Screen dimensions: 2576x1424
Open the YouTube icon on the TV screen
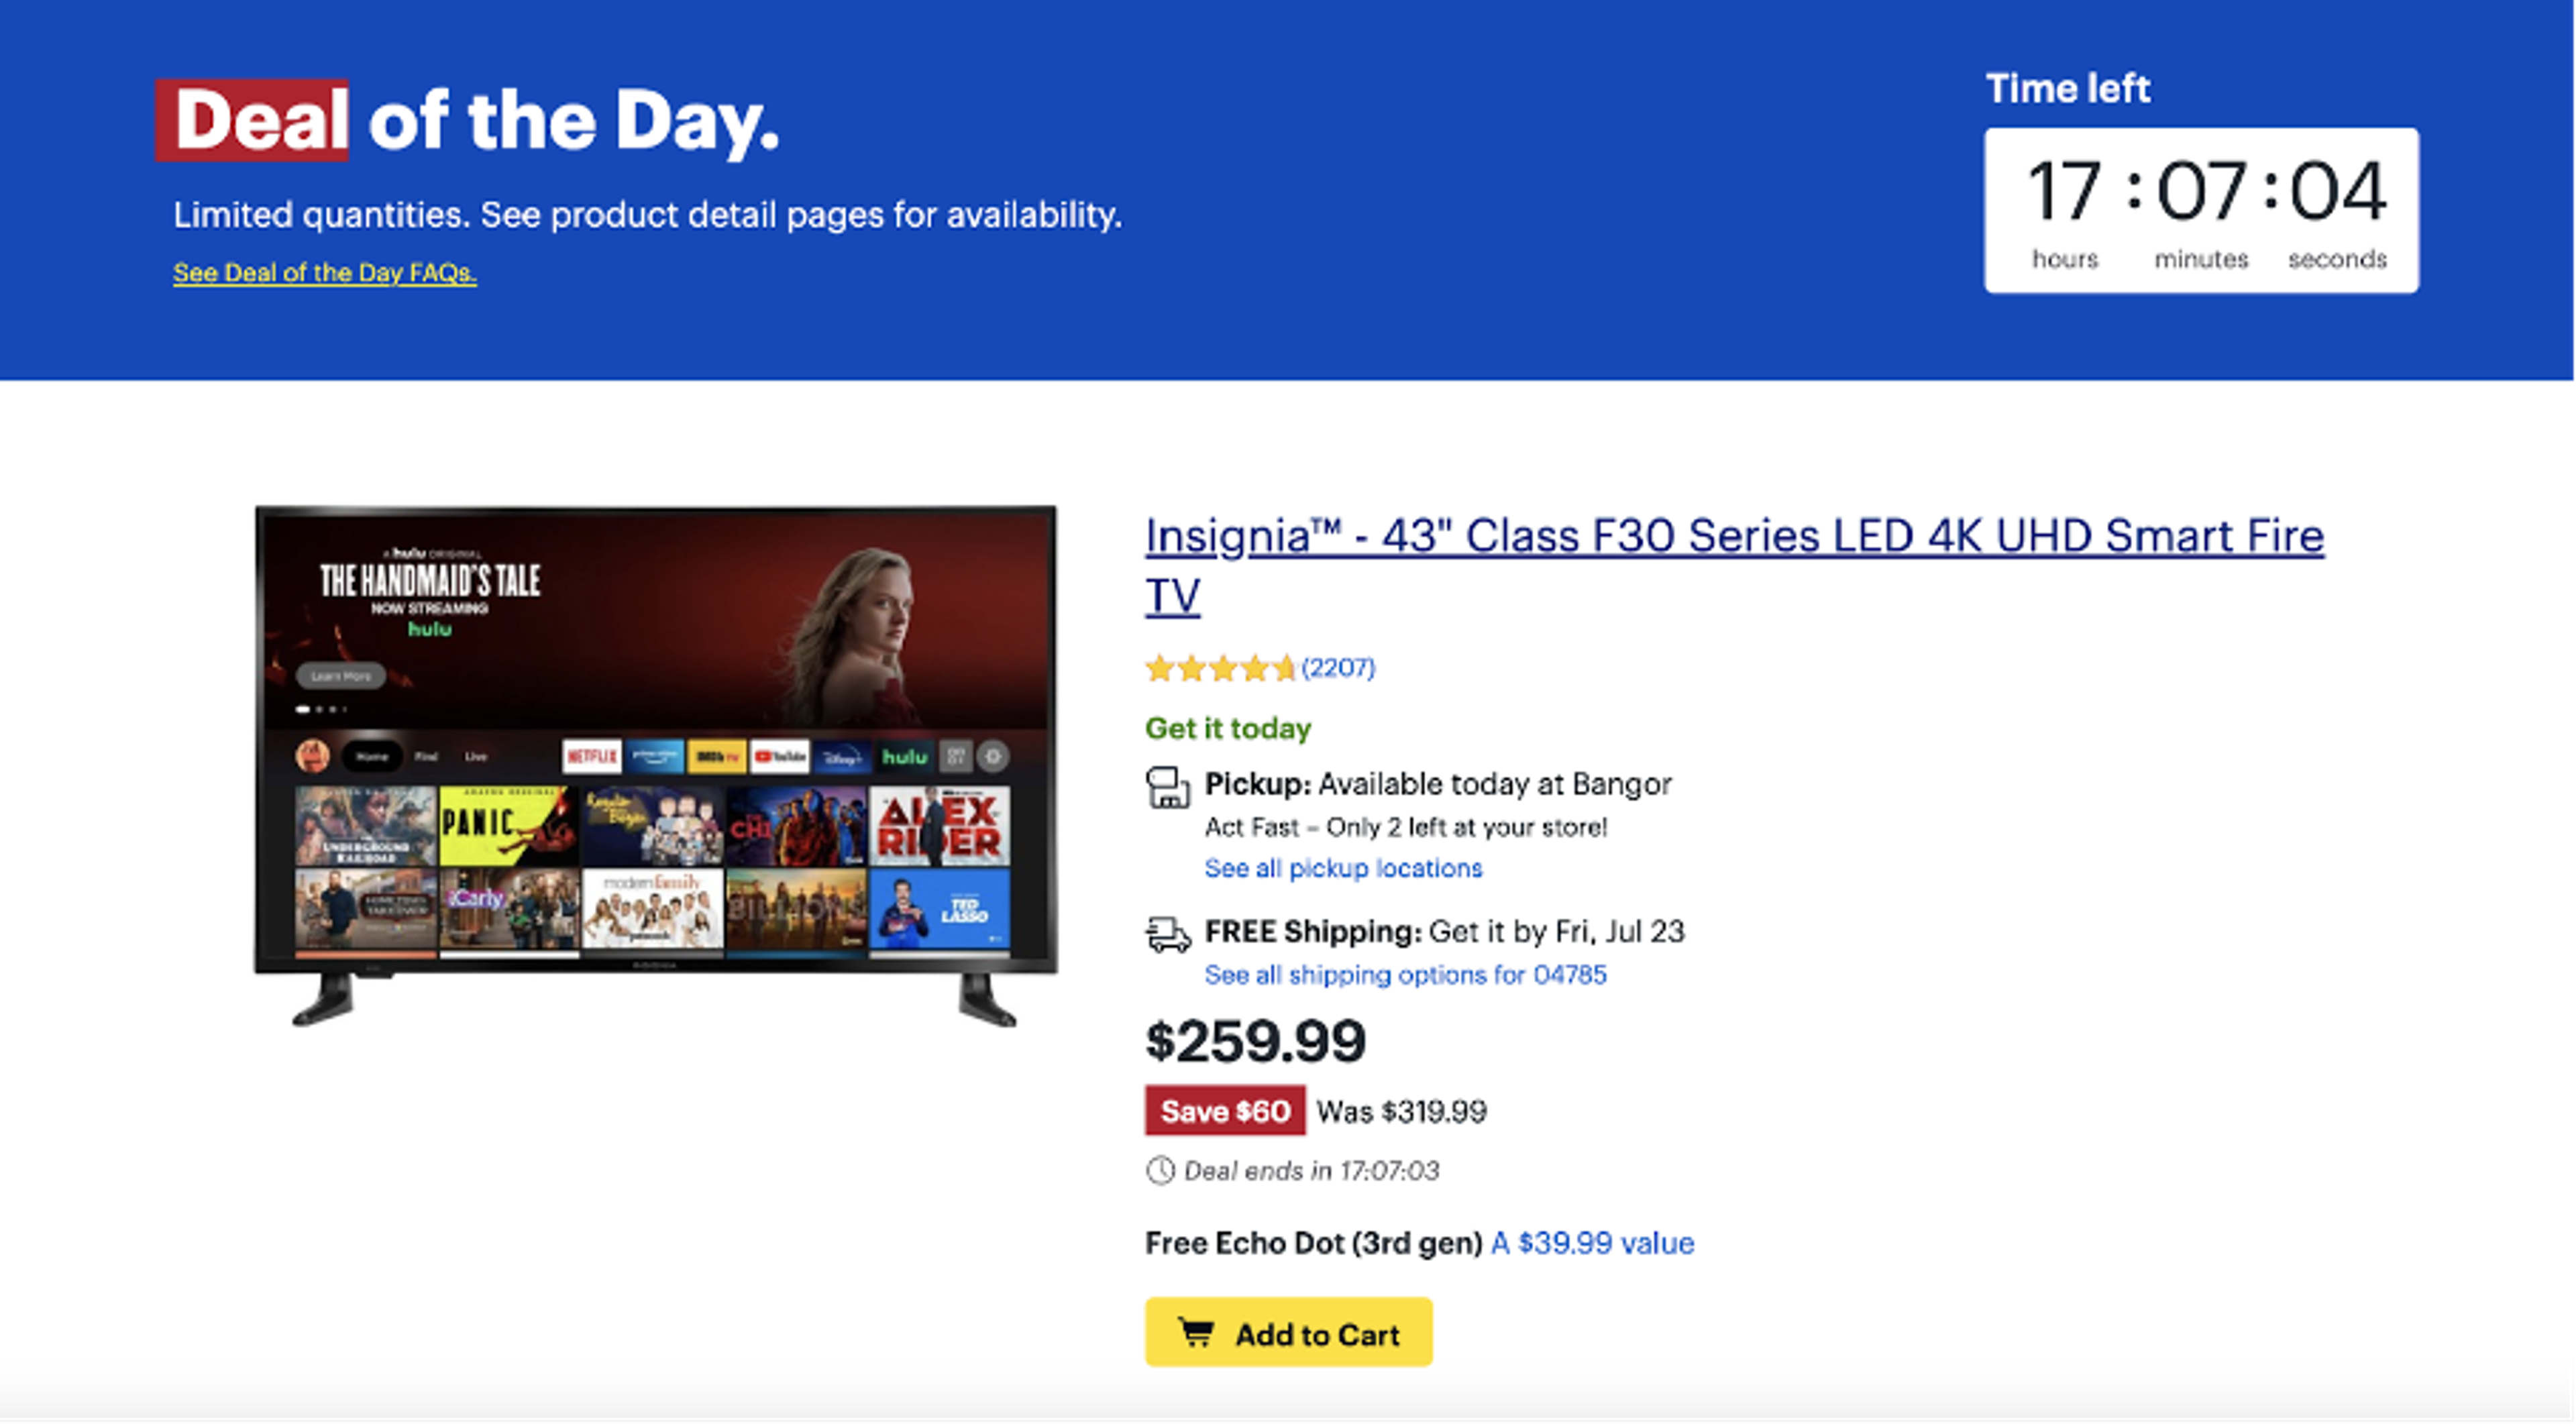(x=780, y=758)
